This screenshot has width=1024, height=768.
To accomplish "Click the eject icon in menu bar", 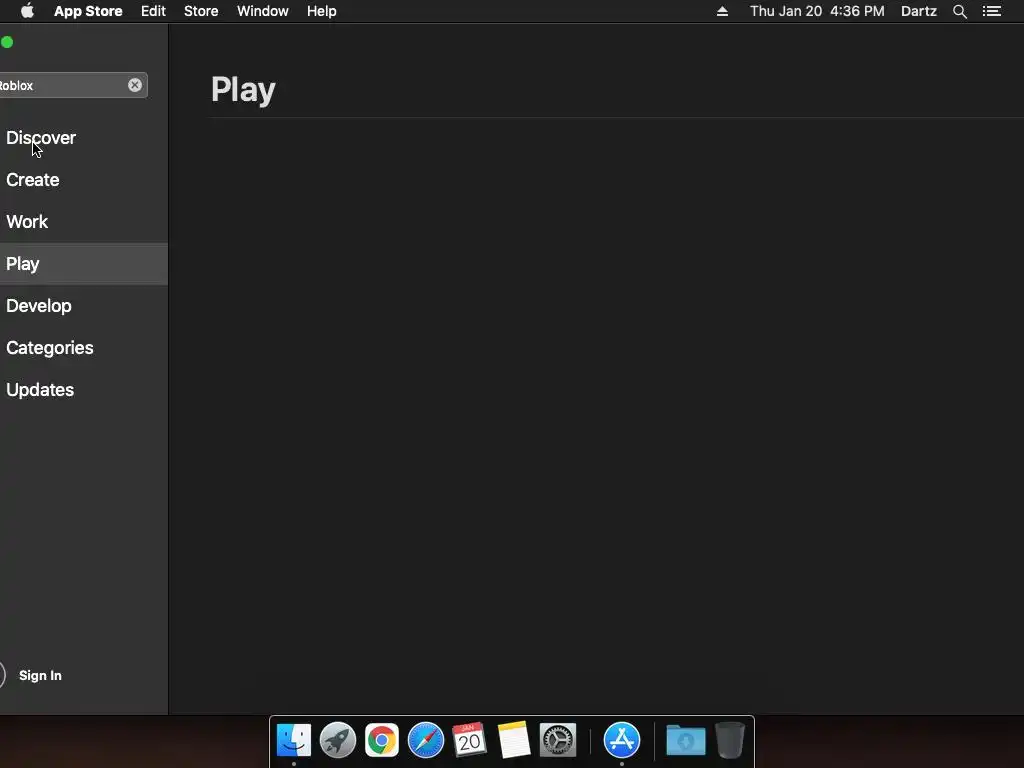I will pyautogui.click(x=722, y=11).
